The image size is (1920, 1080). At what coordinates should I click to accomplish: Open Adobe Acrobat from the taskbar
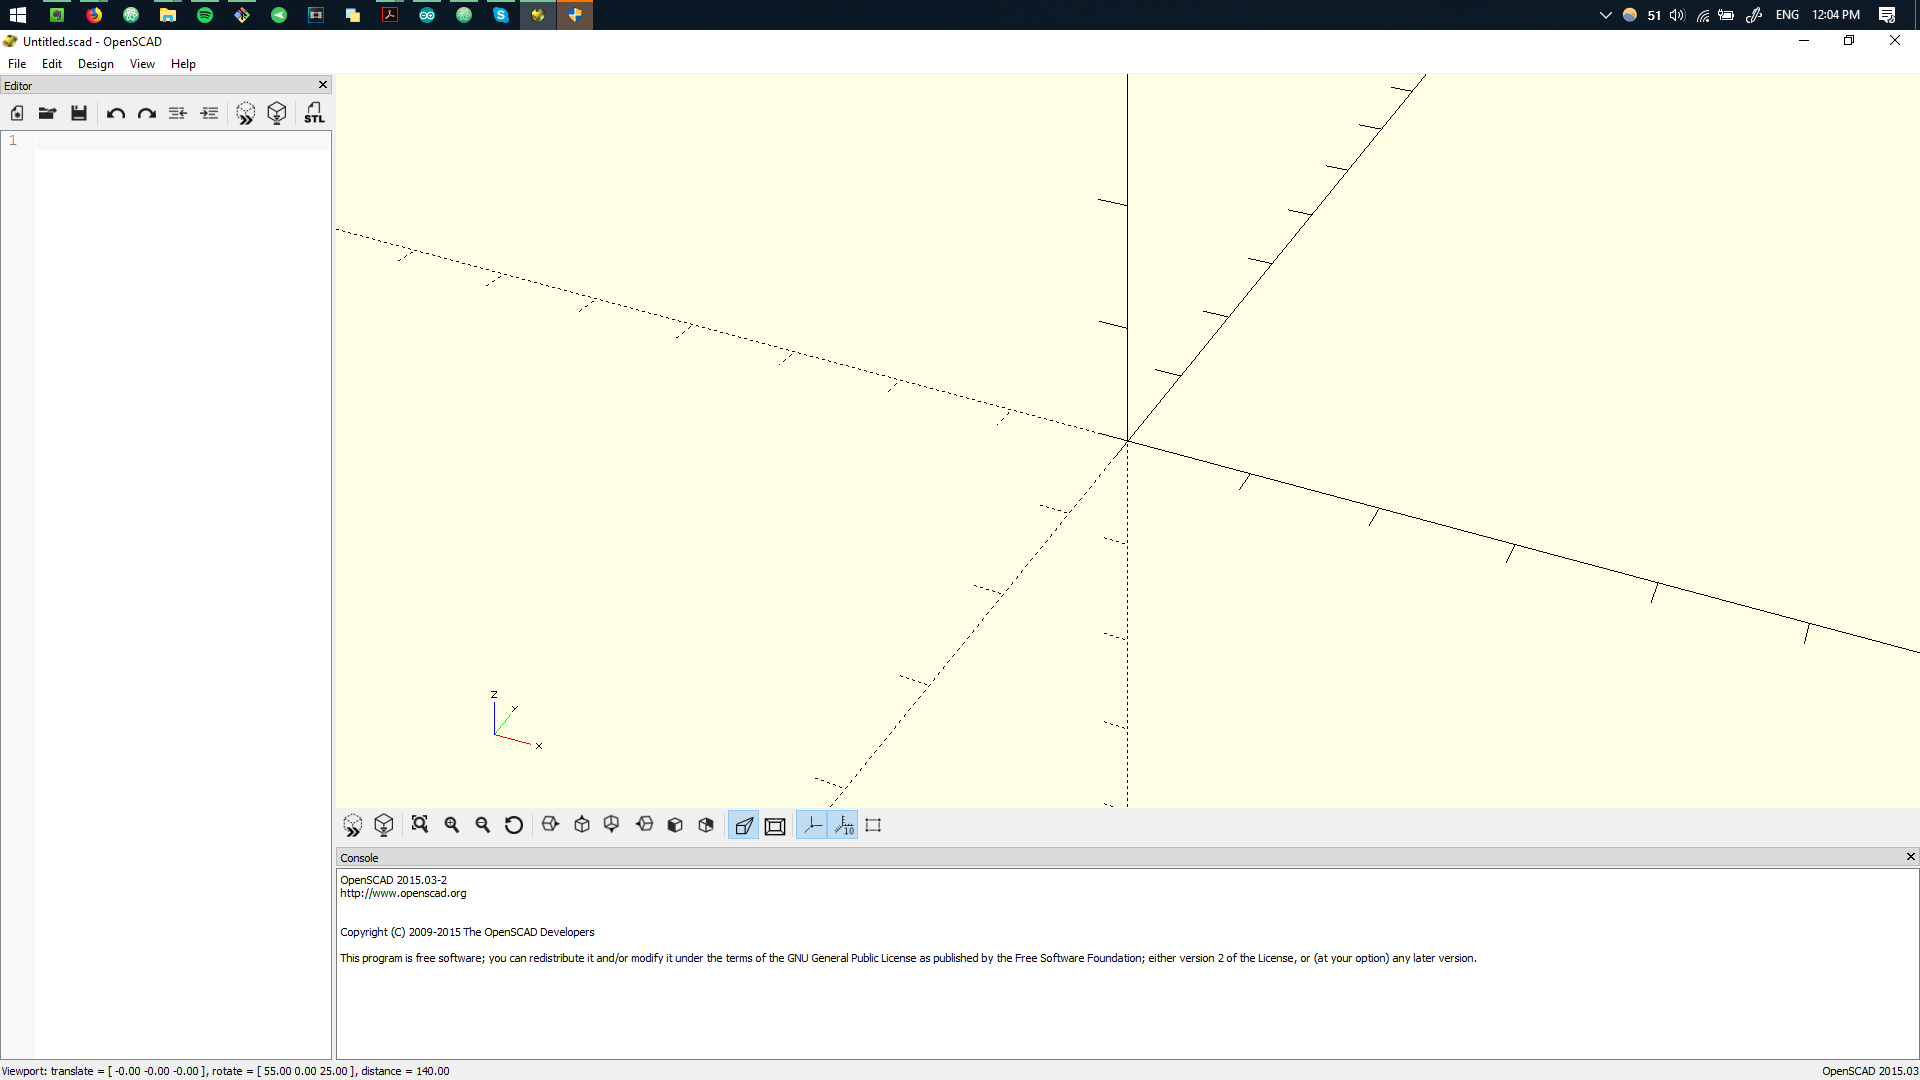390,15
